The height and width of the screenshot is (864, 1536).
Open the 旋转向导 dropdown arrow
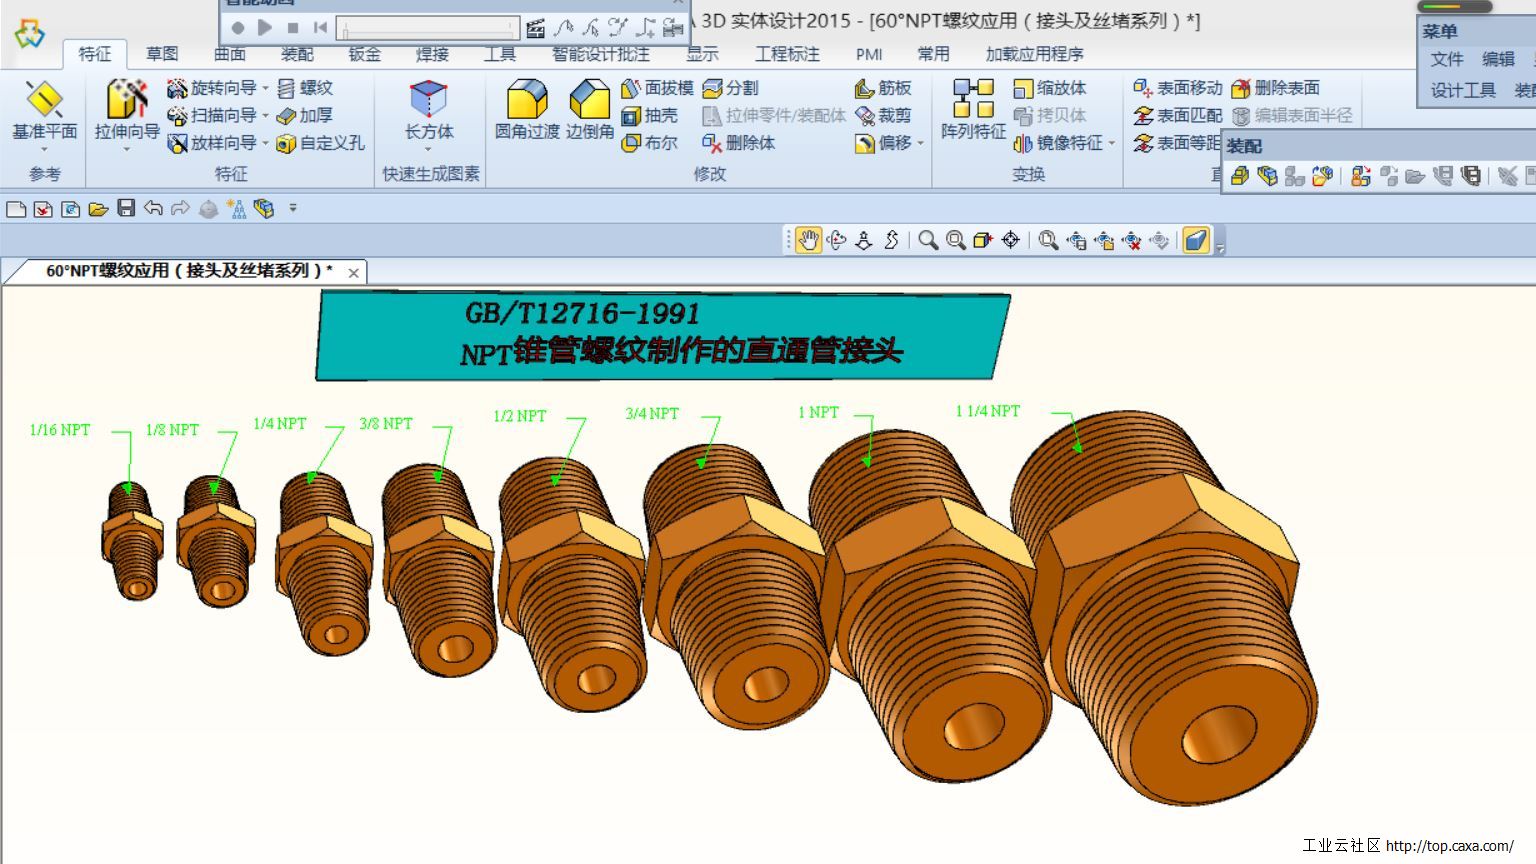266,88
